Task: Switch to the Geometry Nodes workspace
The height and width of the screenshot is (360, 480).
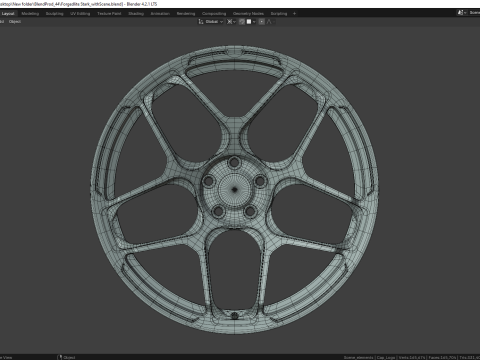Action: 248,14
